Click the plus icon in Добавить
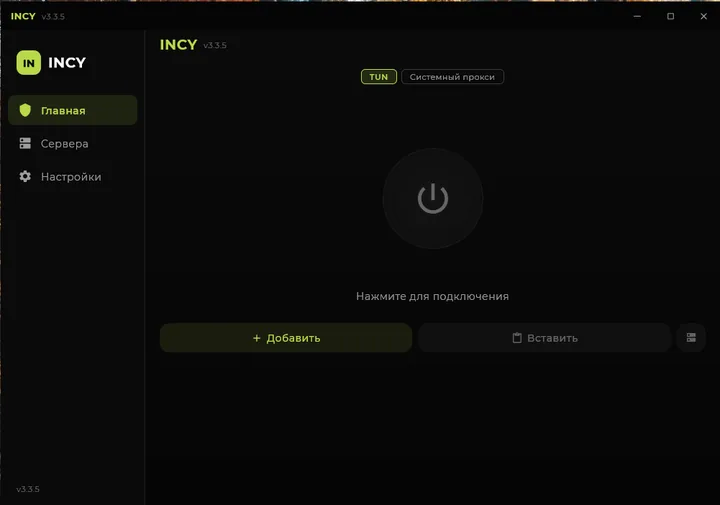The width and height of the screenshot is (720, 505). [257, 338]
